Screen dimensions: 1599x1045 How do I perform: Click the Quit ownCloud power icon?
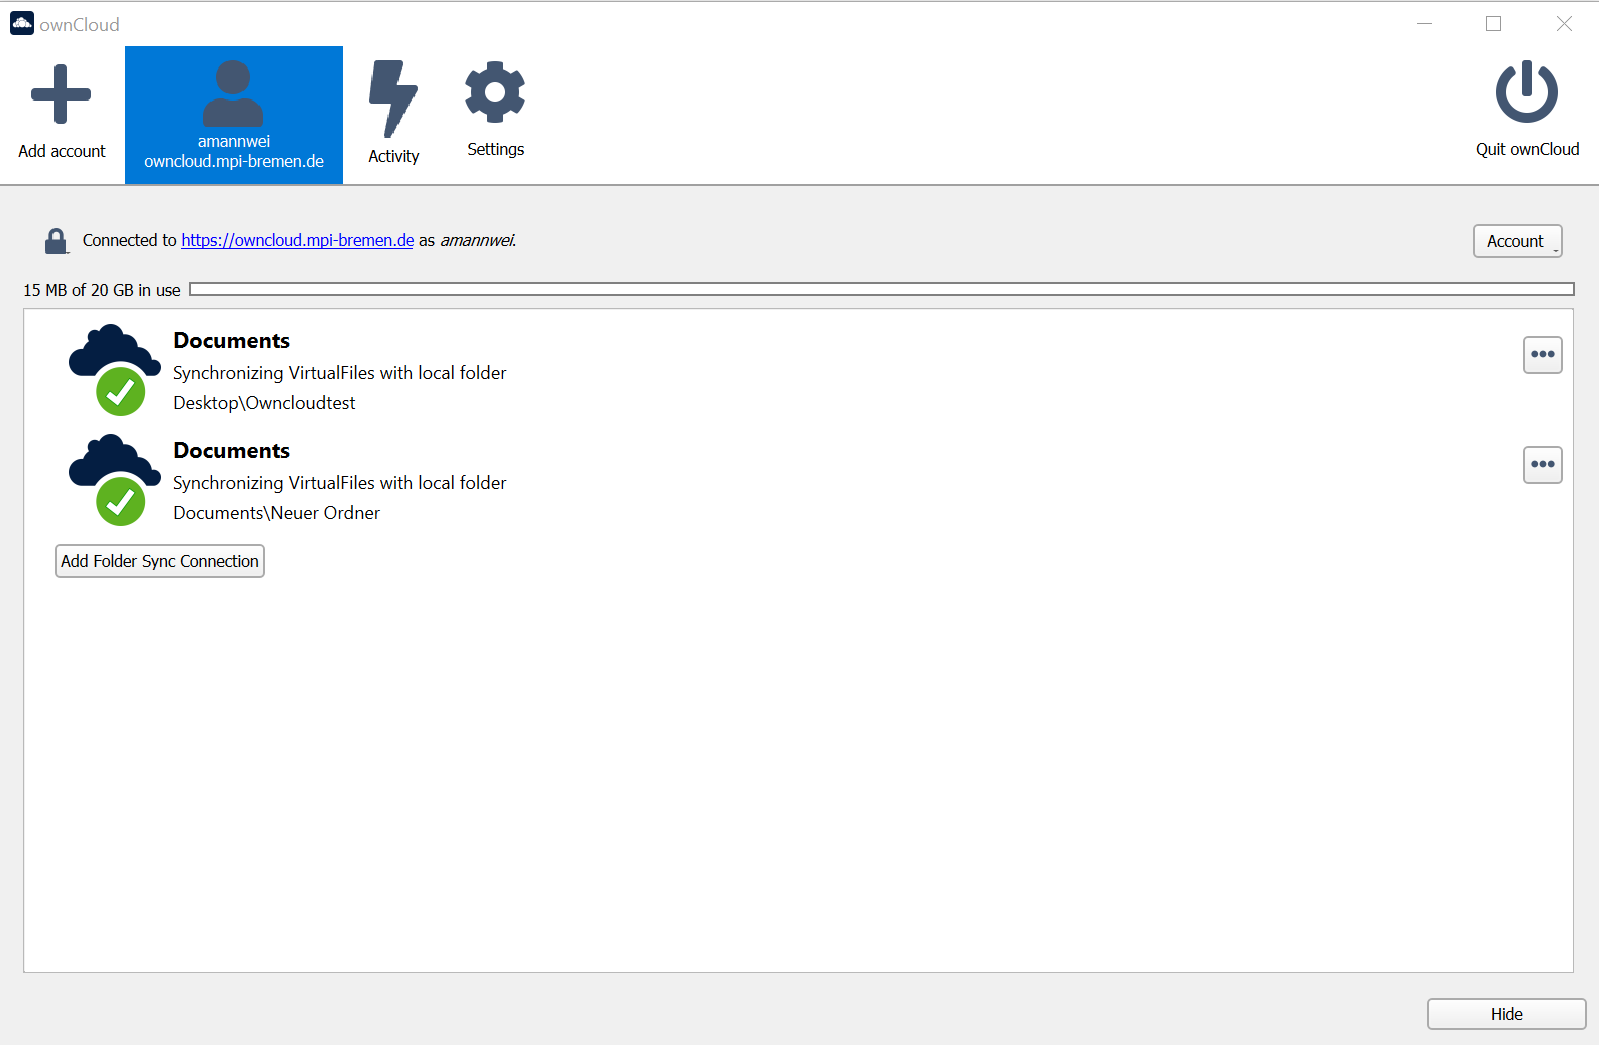click(x=1527, y=91)
